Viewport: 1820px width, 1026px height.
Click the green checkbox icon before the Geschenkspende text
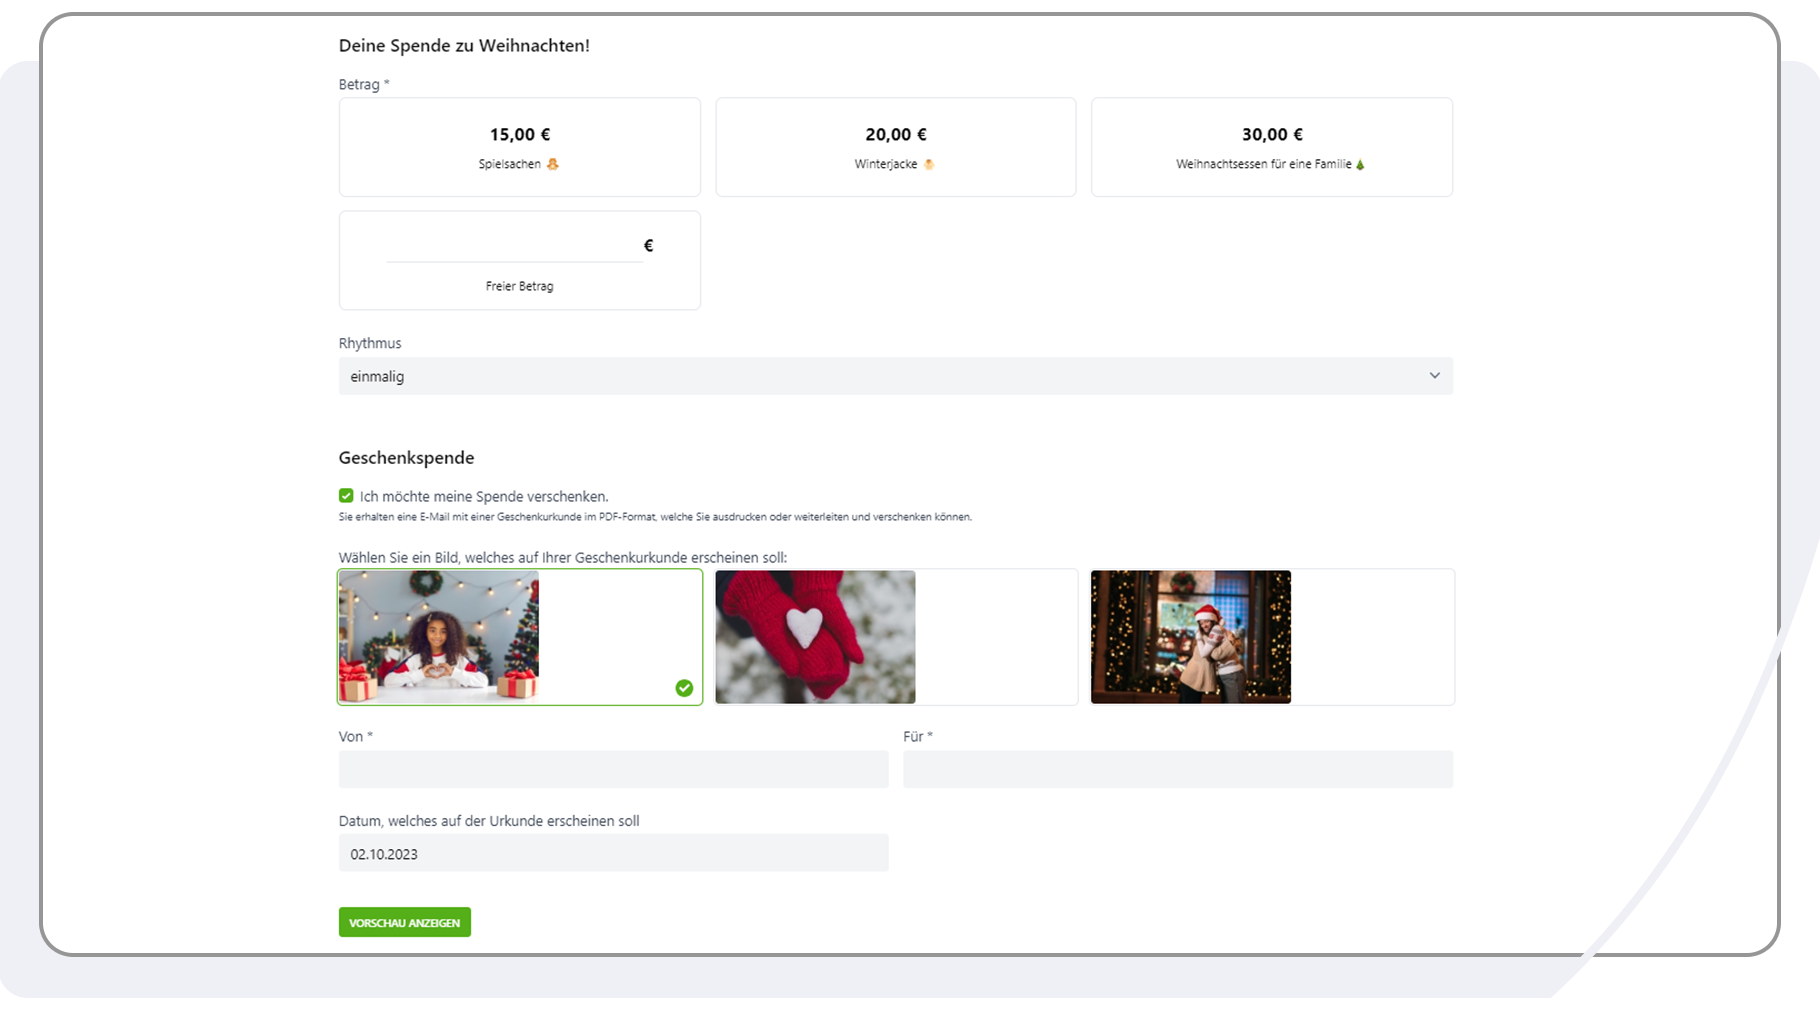tap(346, 495)
